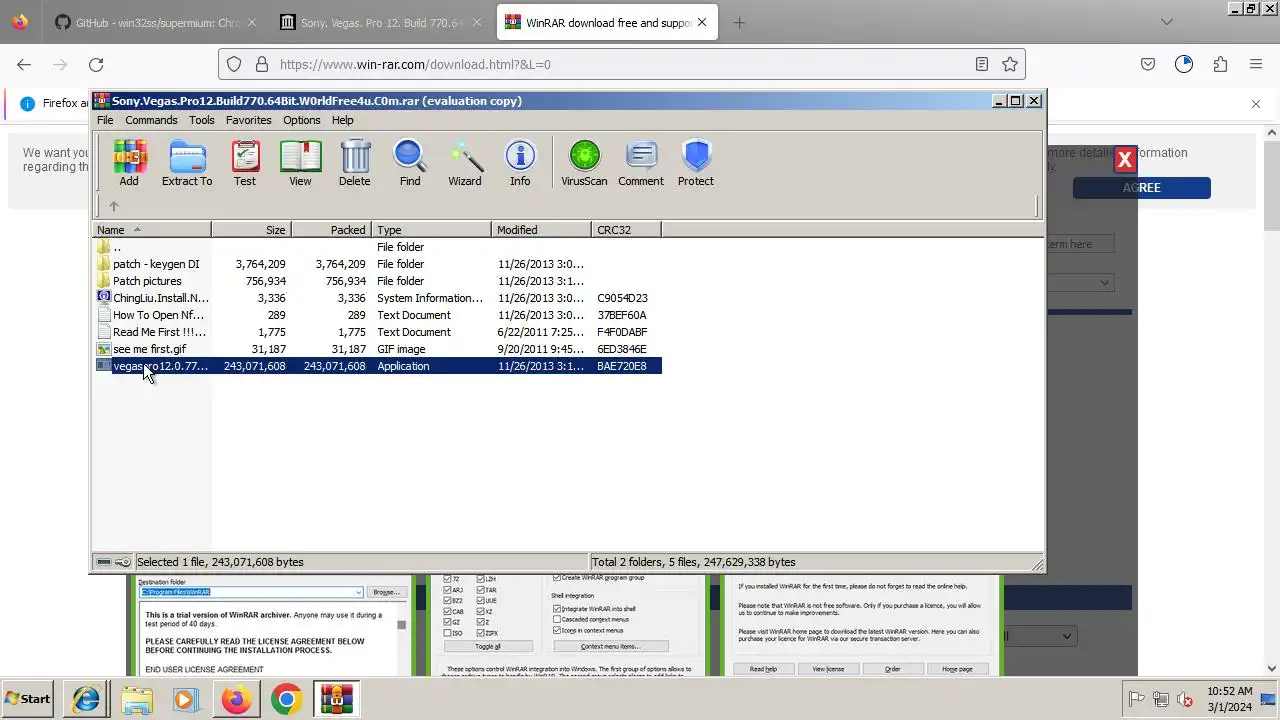Open the Find magnifier tool
The image size is (1280, 720).
[410, 163]
